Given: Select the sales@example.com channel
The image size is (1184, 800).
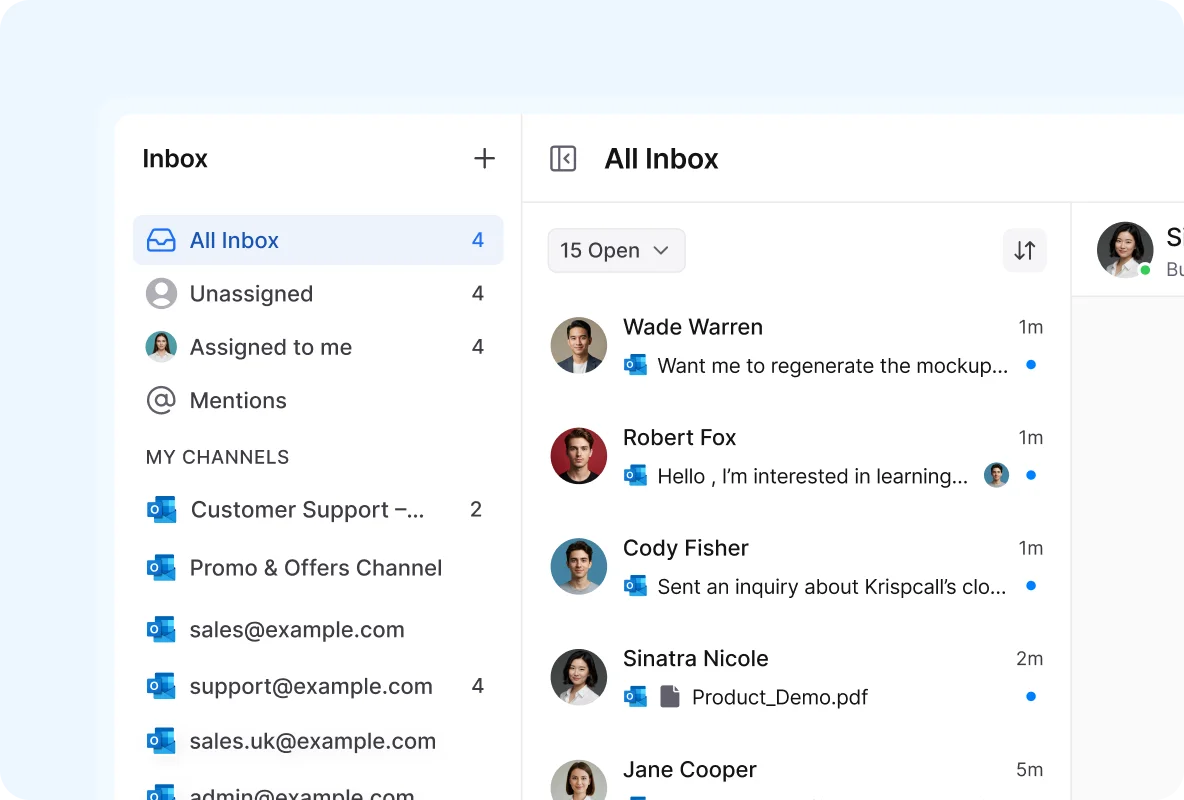Looking at the screenshot, I should coord(318,629).
